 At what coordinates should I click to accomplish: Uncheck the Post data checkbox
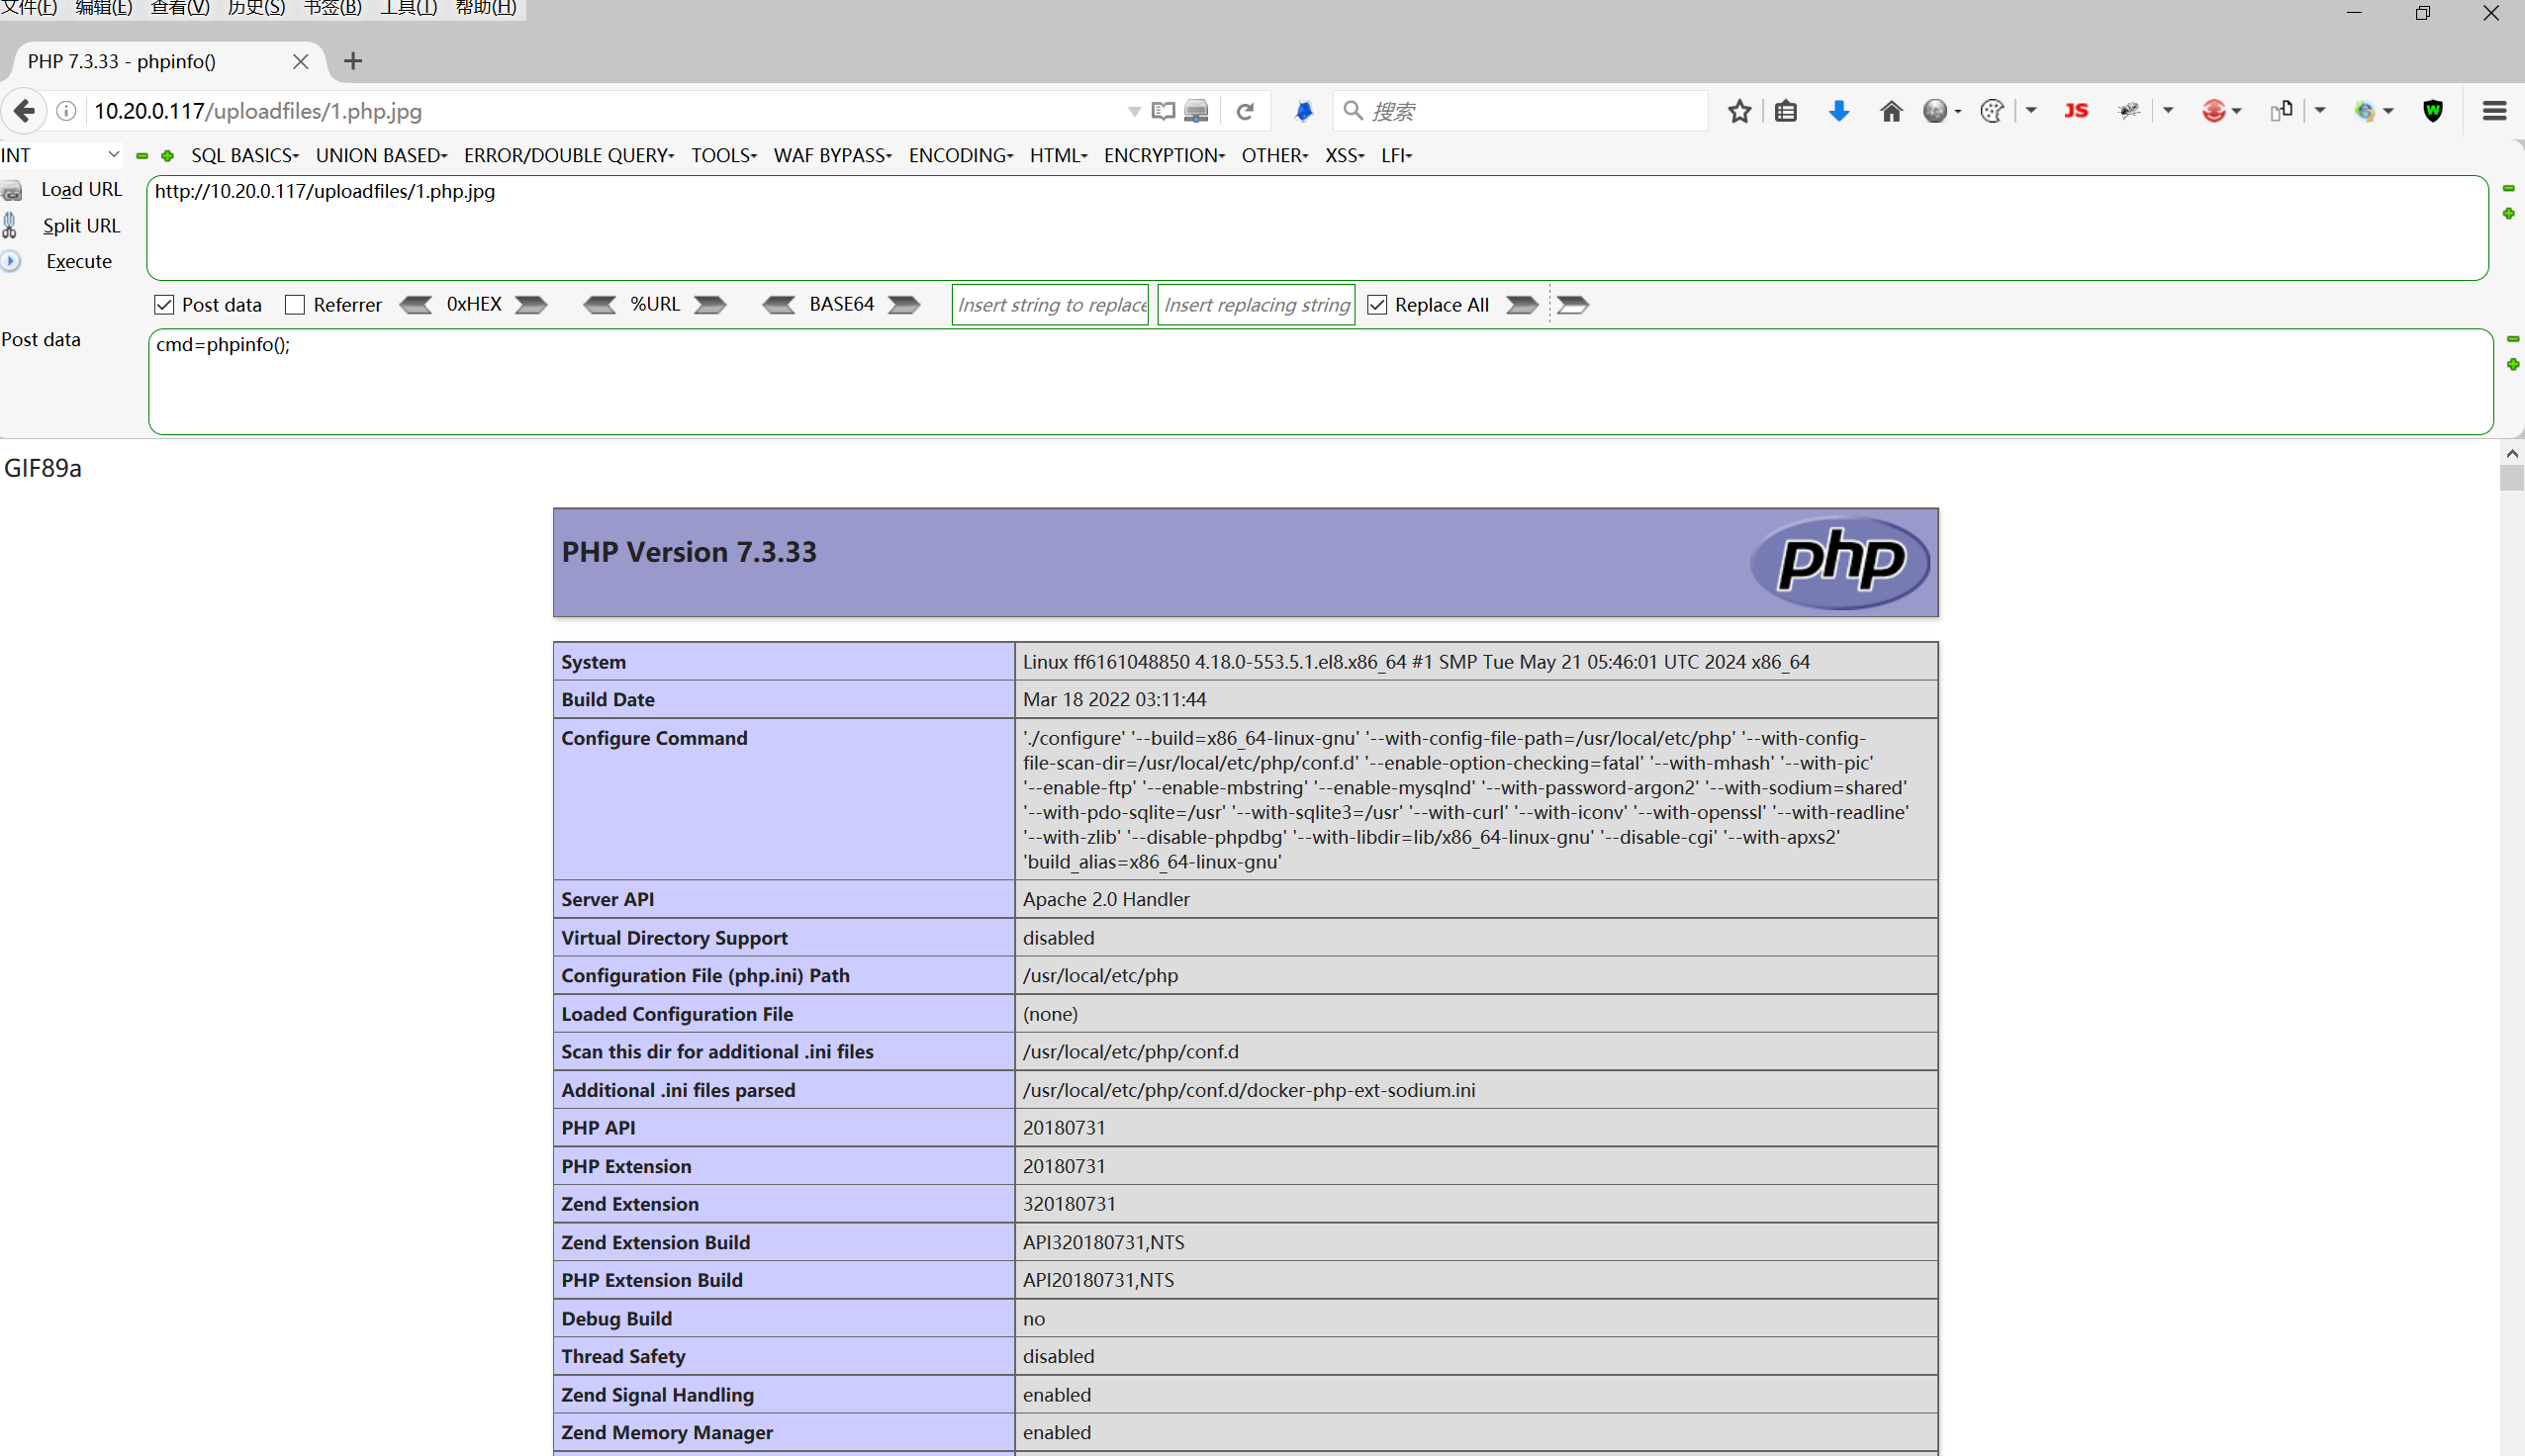[x=165, y=305]
